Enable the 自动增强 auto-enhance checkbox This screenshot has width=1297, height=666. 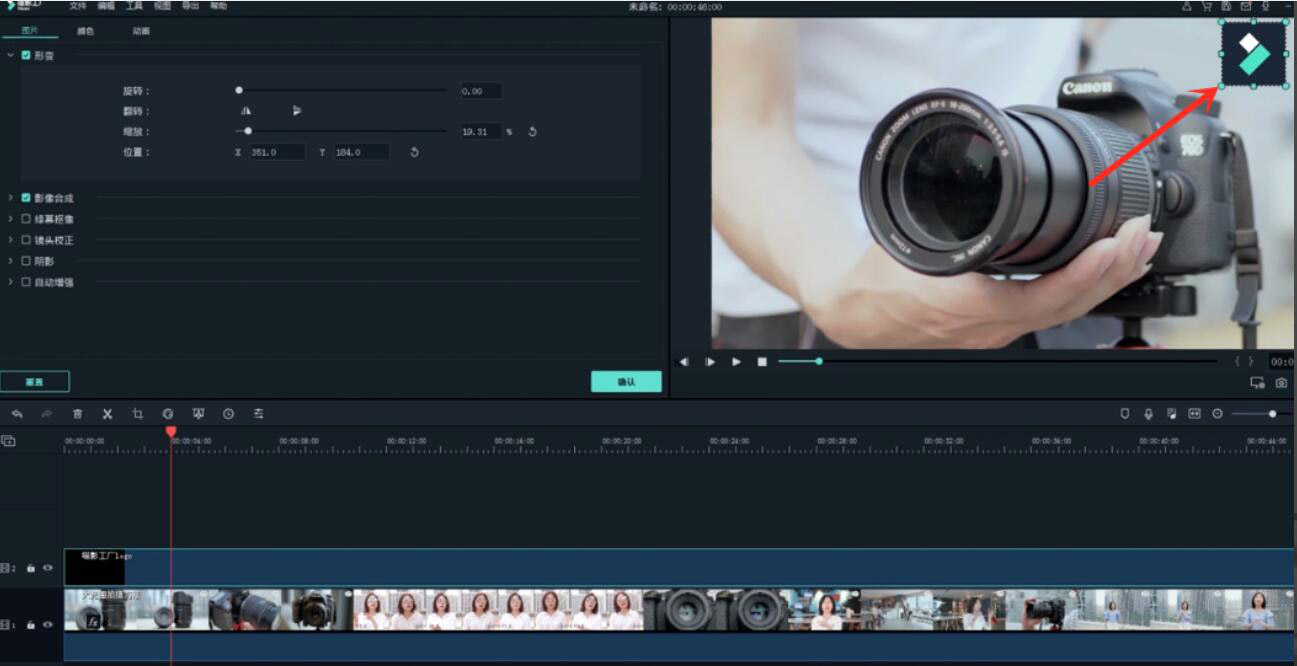coord(24,282)
